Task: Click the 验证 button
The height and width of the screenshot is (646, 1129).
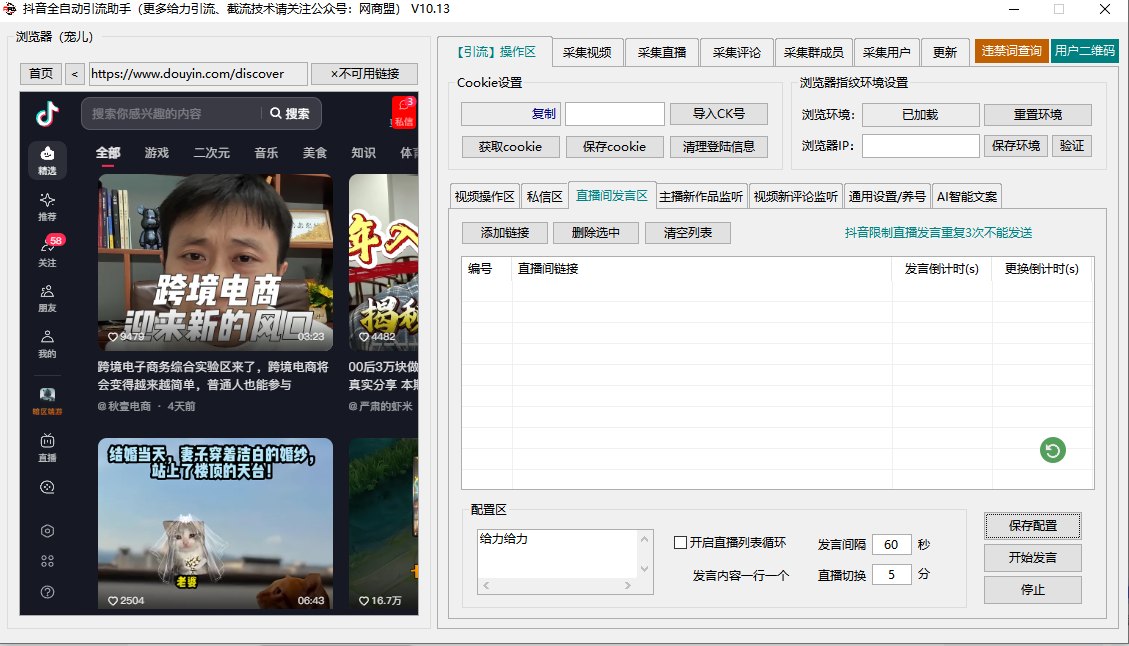Action: 1072,145
